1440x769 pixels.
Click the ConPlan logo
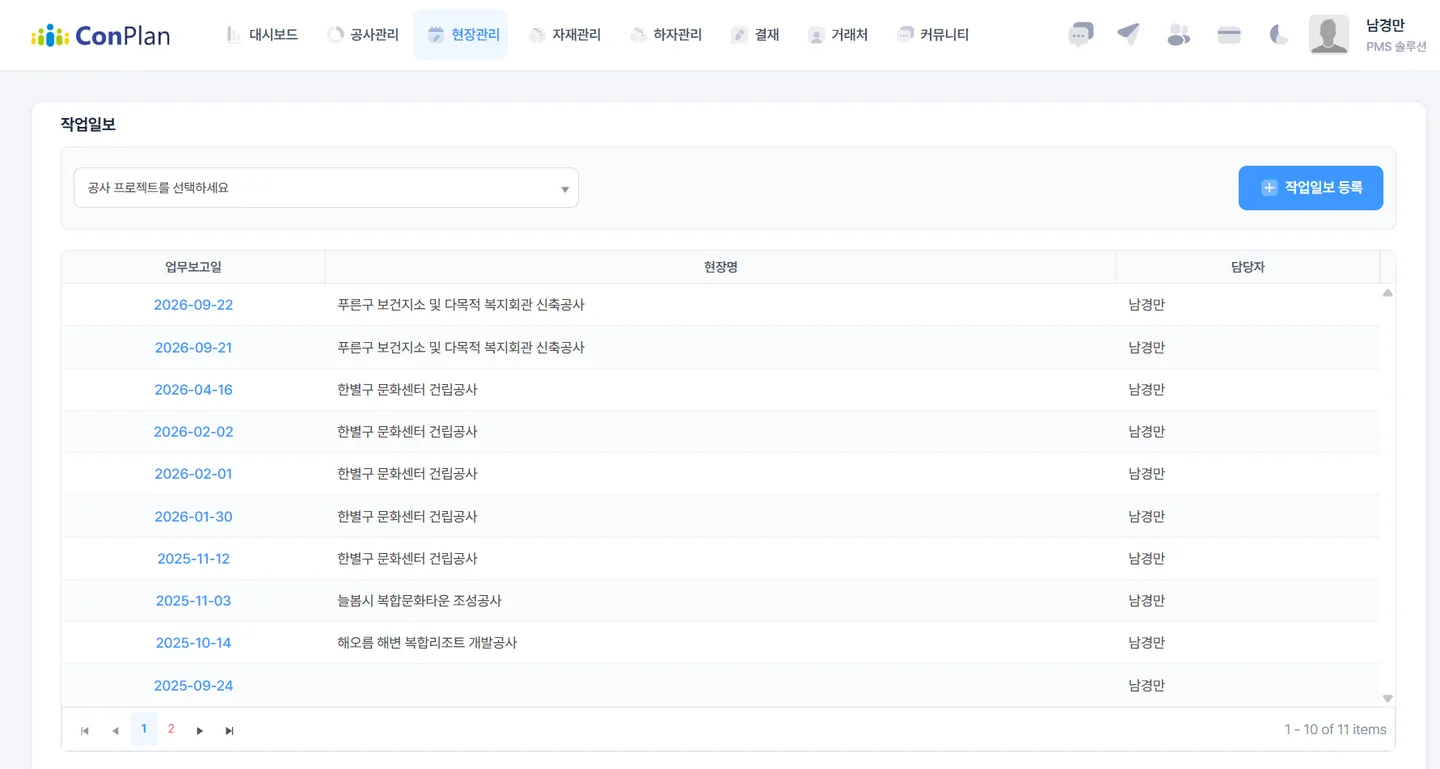pos(100,35)
